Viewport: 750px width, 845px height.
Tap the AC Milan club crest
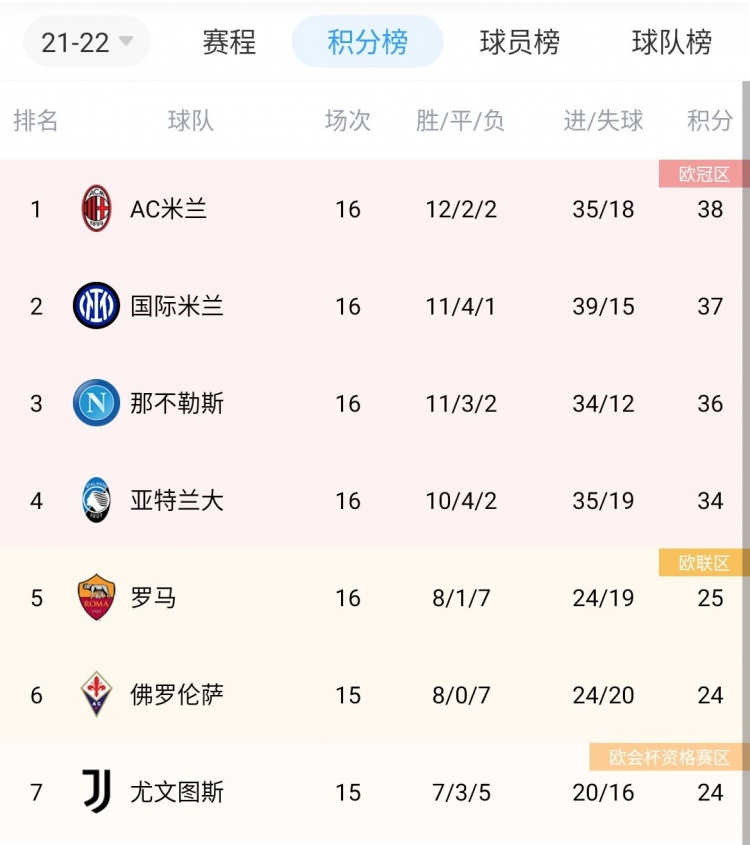coord(96,209)
